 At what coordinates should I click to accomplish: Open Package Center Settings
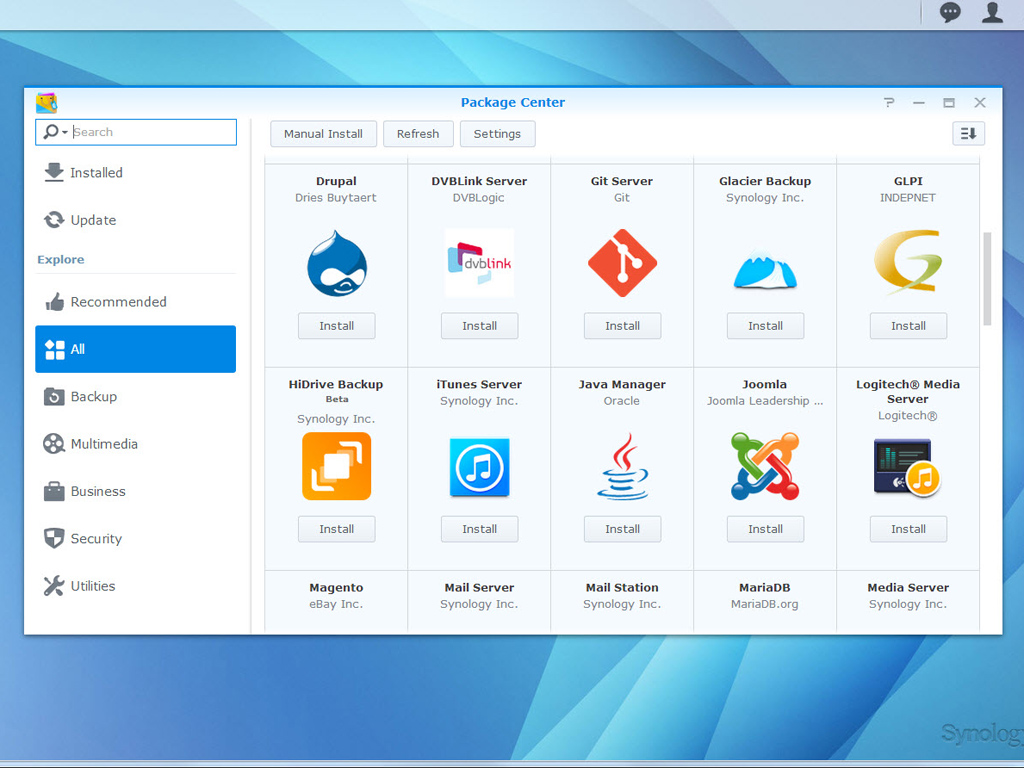pyautogui.click(x=497, y=134)
